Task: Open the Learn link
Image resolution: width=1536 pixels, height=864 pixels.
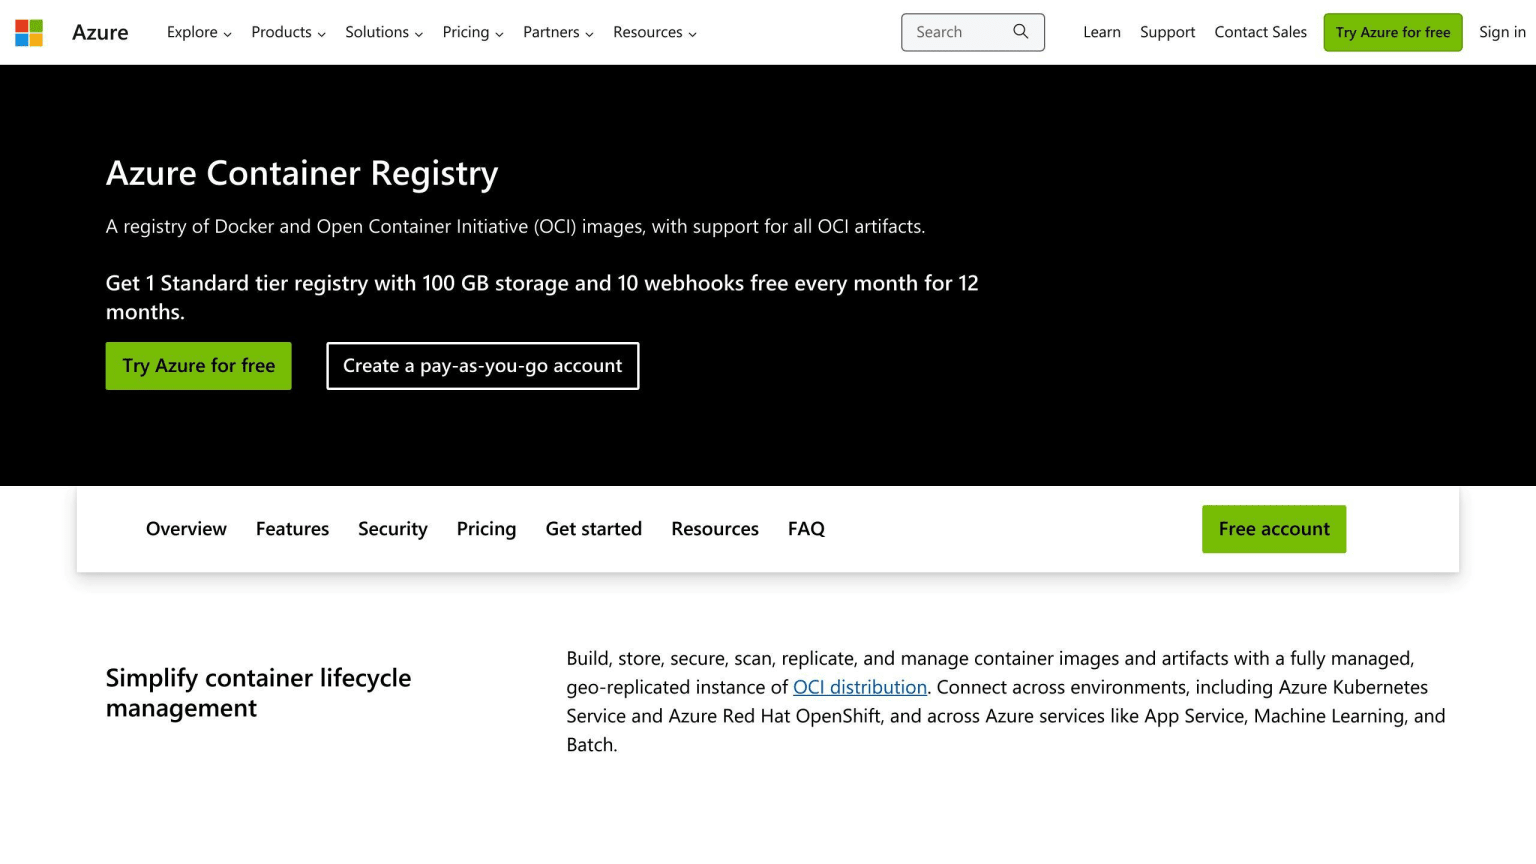Action: 1102,32
